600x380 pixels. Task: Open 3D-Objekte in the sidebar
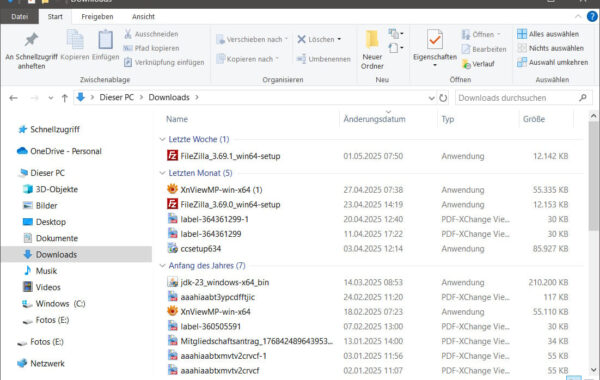point(56,189)
